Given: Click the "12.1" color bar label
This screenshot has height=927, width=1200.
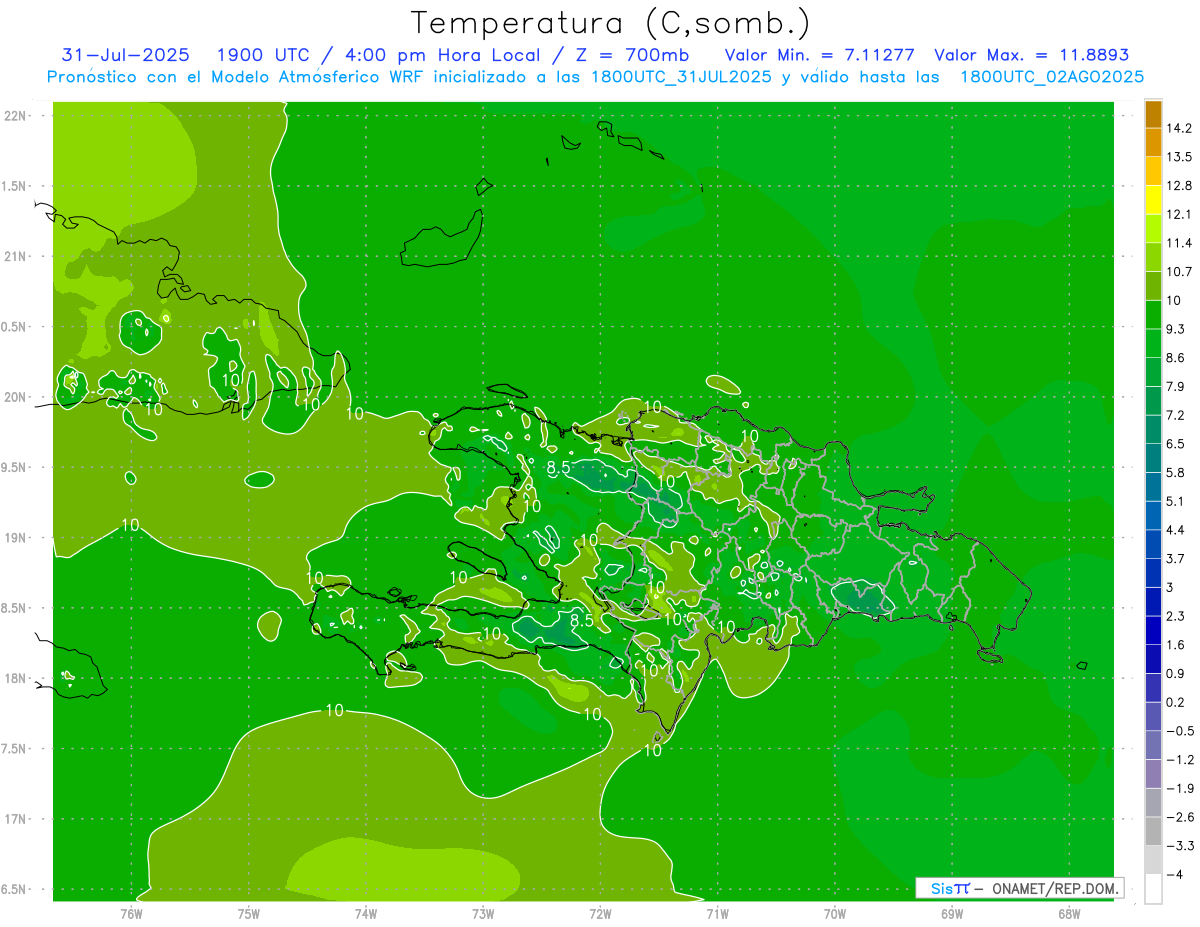Looking at the screenshot, I should tap(1180, 214).
